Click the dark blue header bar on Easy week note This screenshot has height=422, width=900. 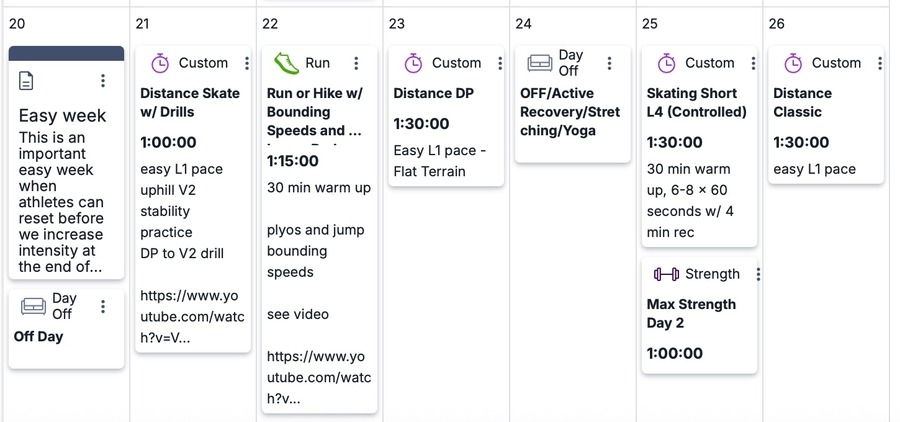(x=66, y=52)
